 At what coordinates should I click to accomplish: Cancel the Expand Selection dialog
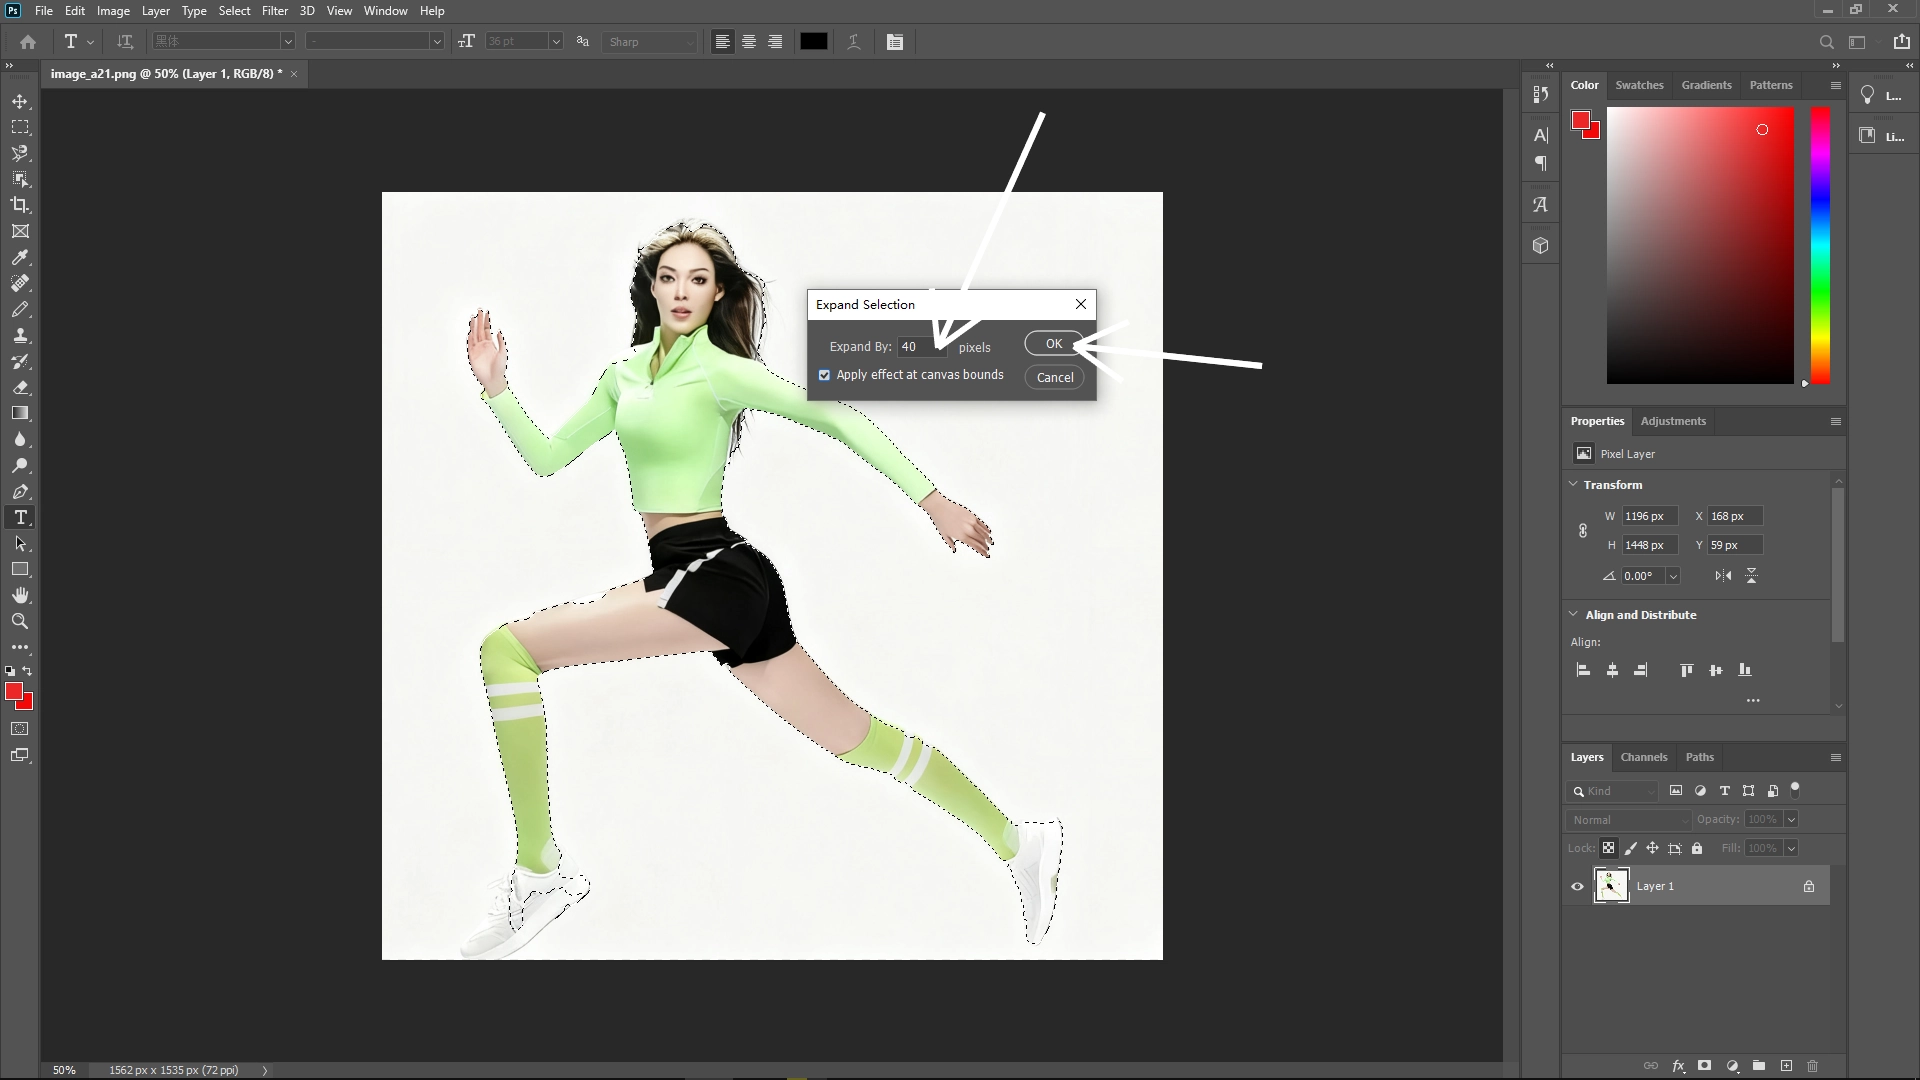click(x=1053, y=377)
